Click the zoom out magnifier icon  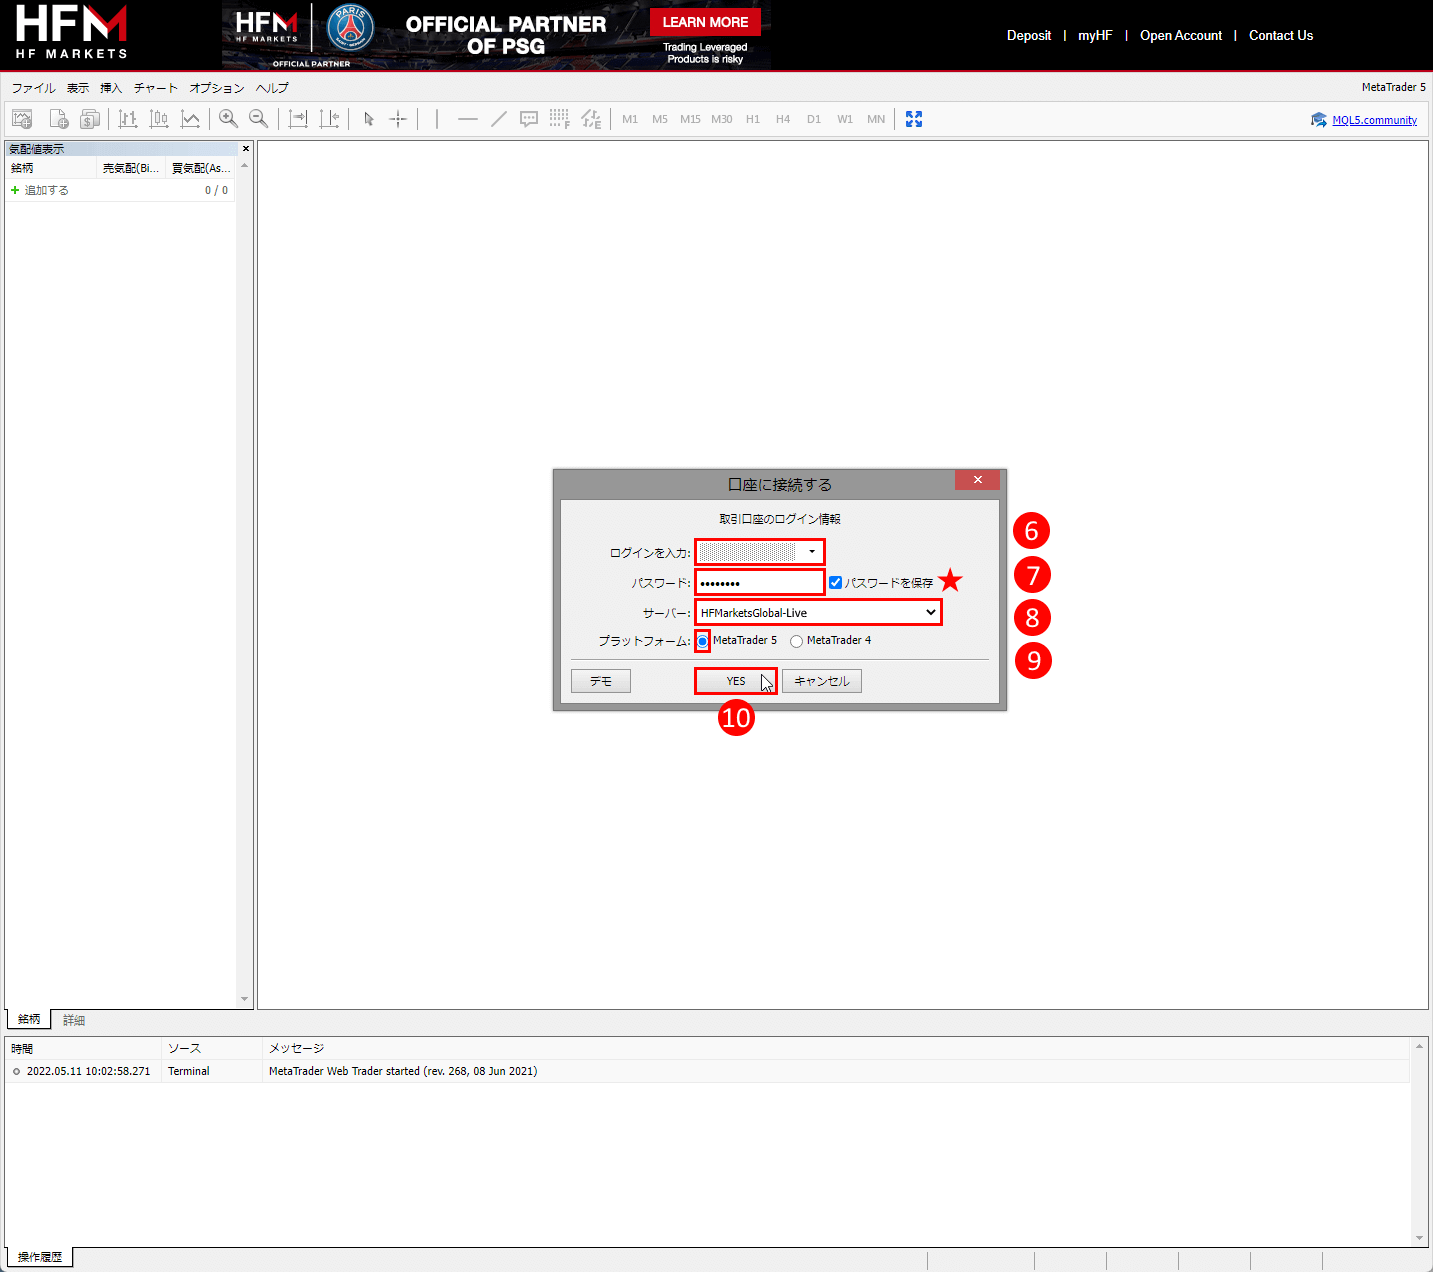[x=258, y=119]
